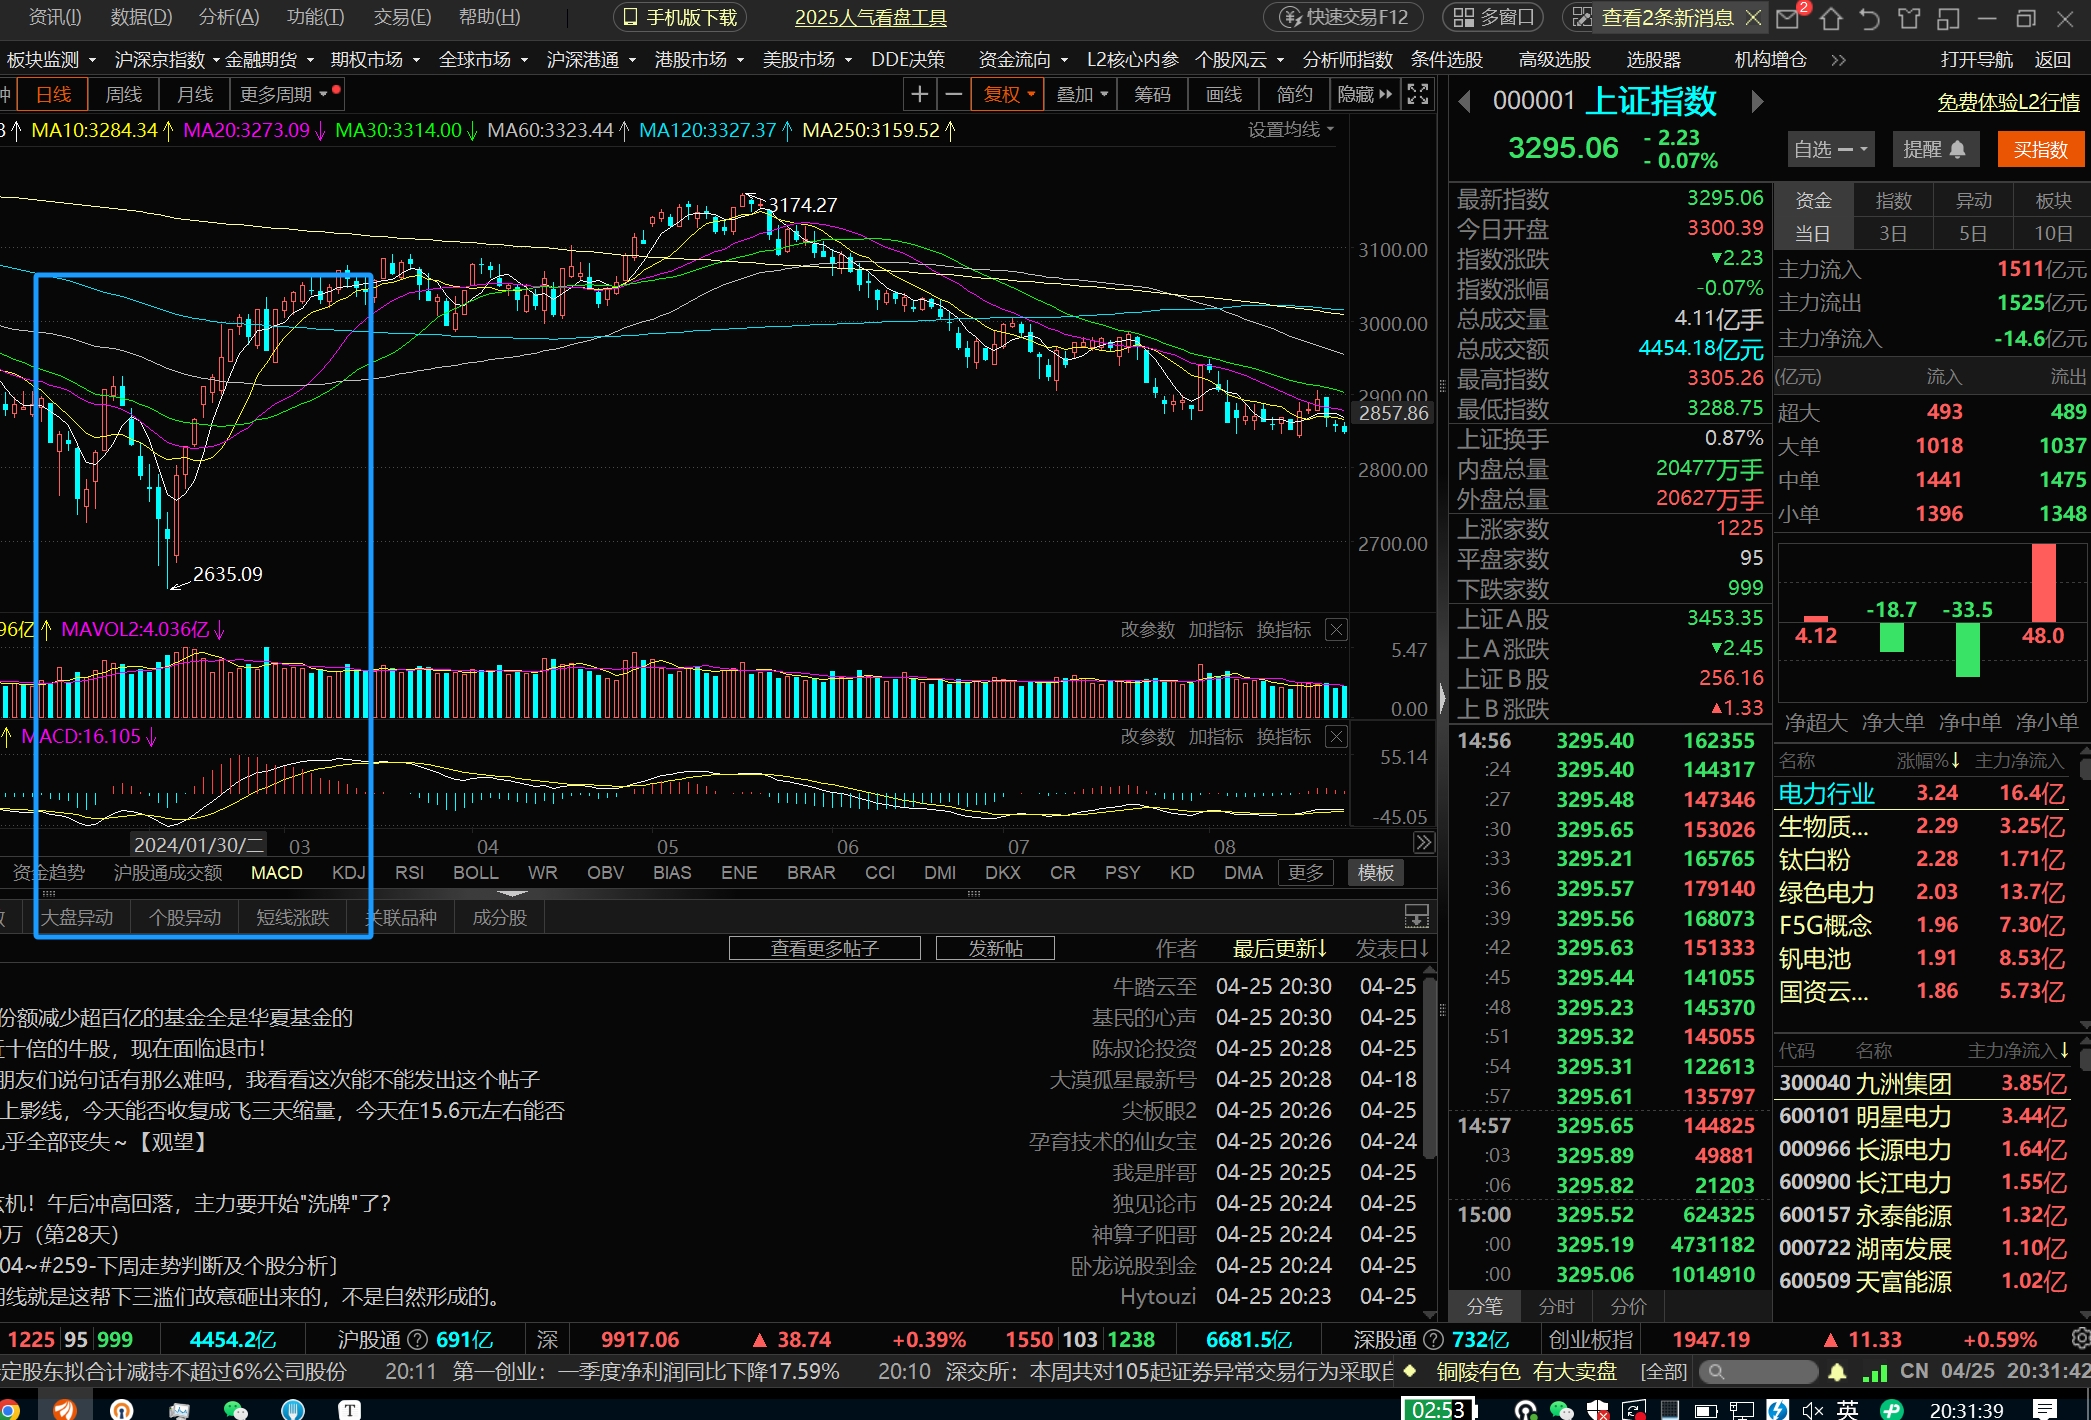This screenshot has height=1420, width=2091.
Task: Click the zoom in plus icon
Action: (x=919, y=95)
